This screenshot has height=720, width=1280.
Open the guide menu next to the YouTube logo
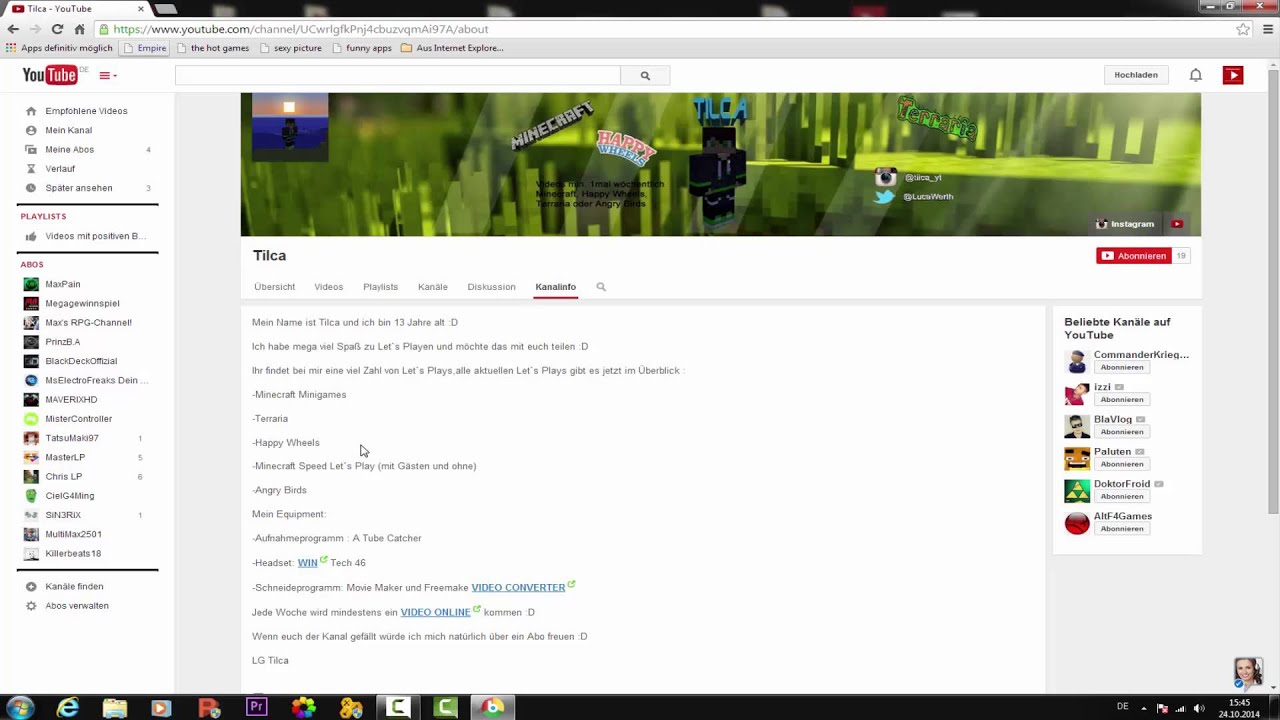pyautogui.click(x=107, y=76)
